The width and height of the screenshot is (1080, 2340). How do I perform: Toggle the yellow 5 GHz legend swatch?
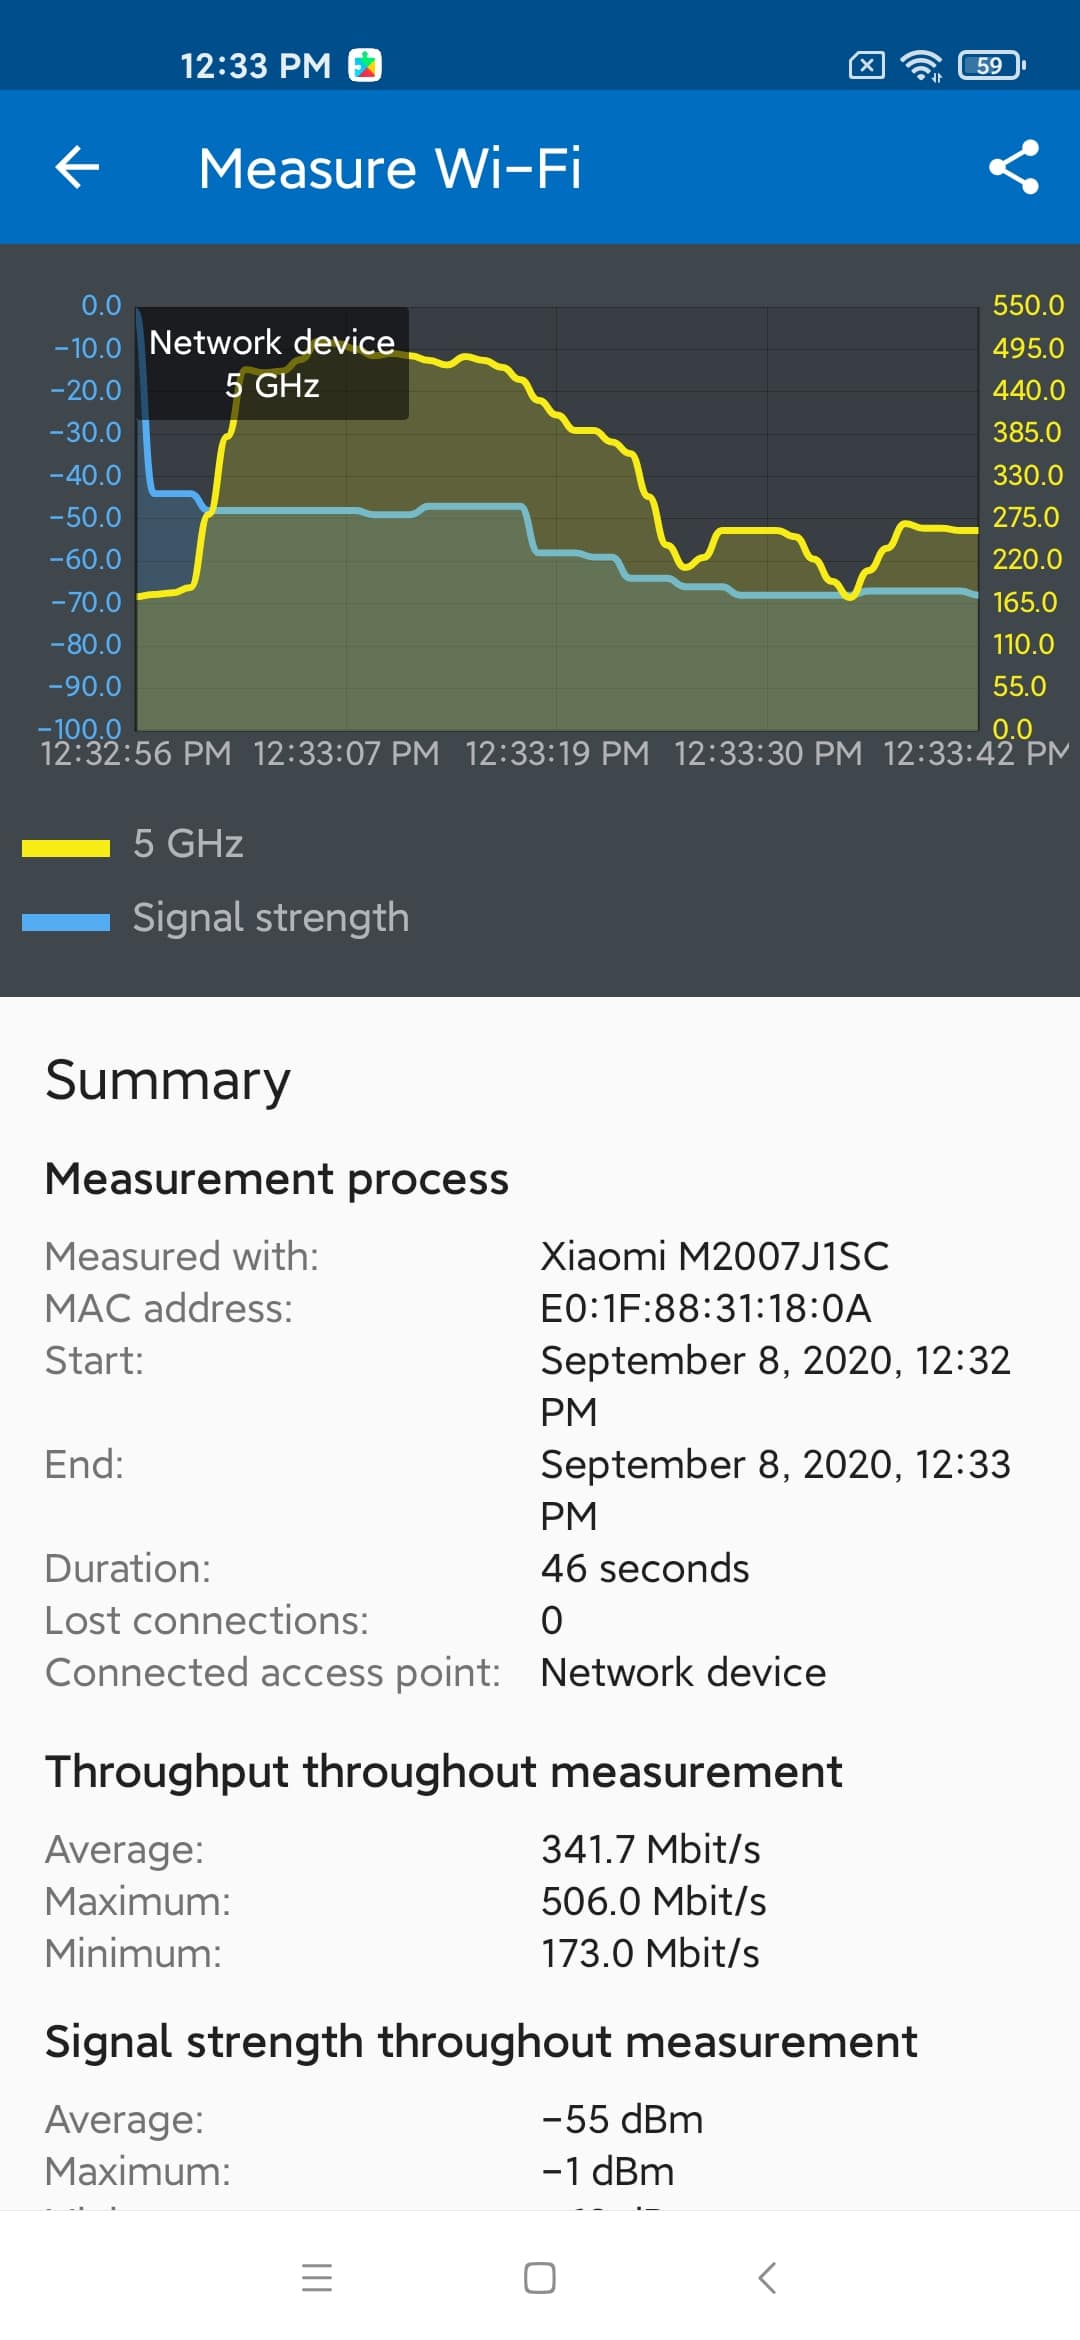click(x=66, y=848)
